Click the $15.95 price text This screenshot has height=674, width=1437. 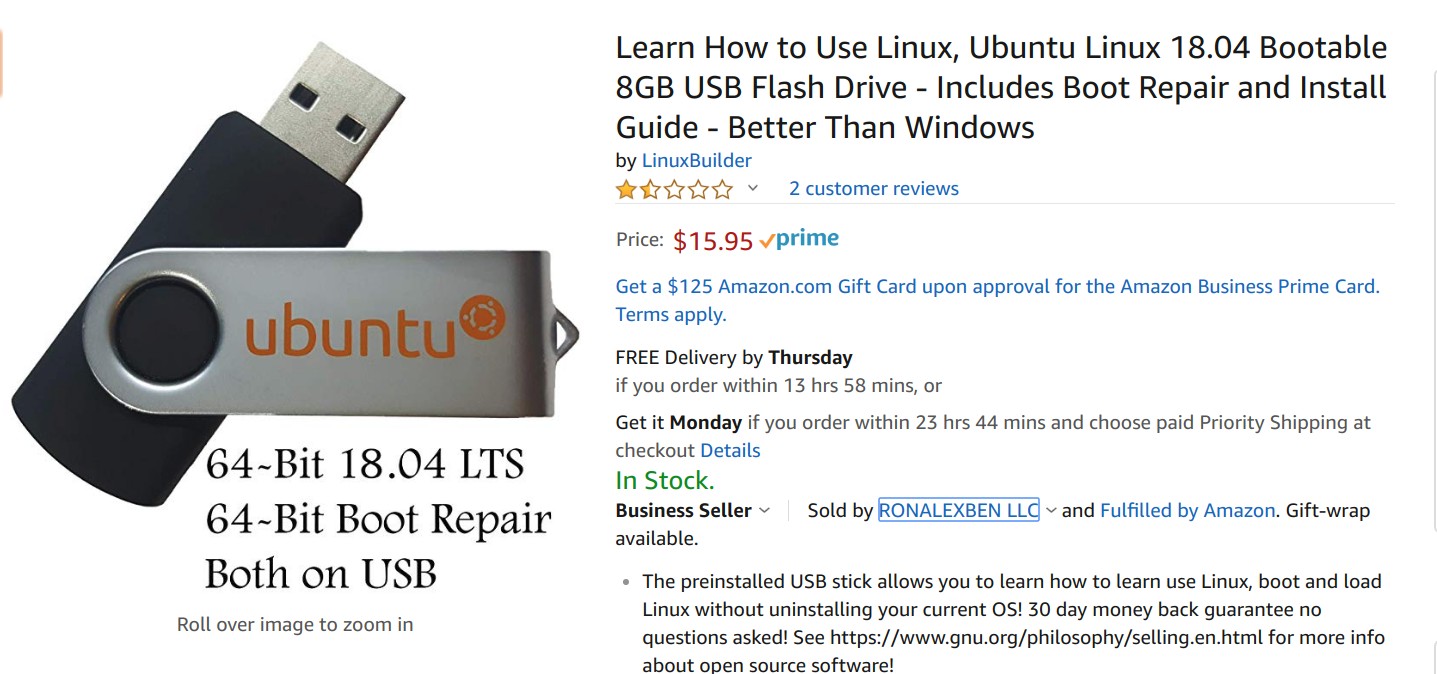click(713, 241)
